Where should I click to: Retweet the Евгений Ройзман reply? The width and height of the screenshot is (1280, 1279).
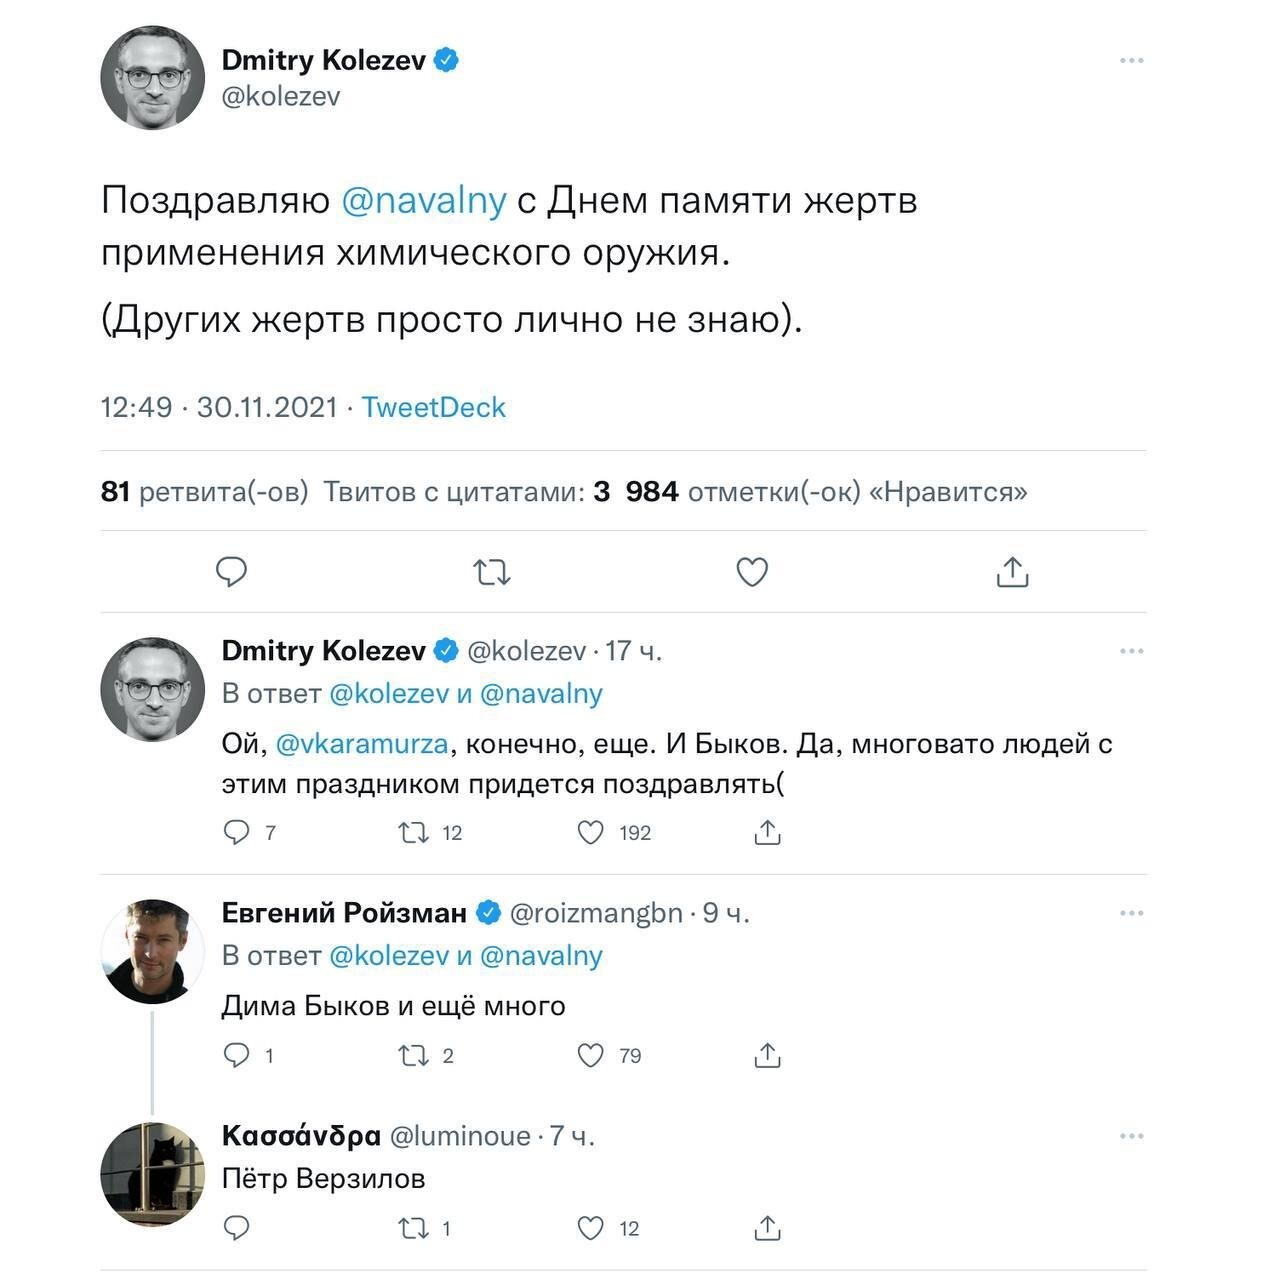414,1055
